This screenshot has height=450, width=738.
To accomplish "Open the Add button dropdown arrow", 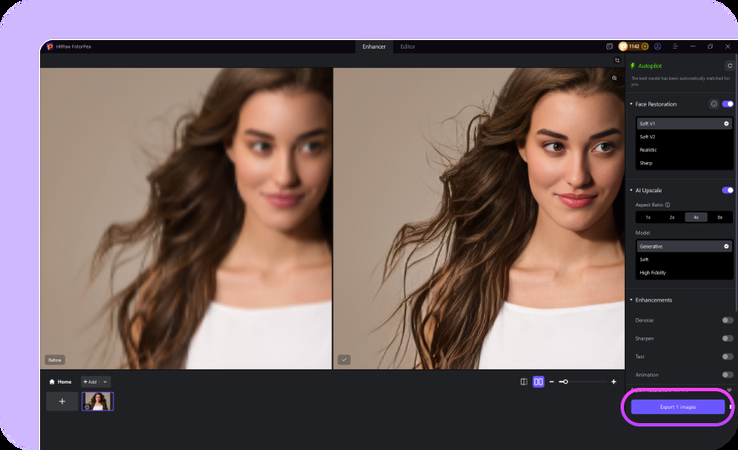I will pos(105,382).
